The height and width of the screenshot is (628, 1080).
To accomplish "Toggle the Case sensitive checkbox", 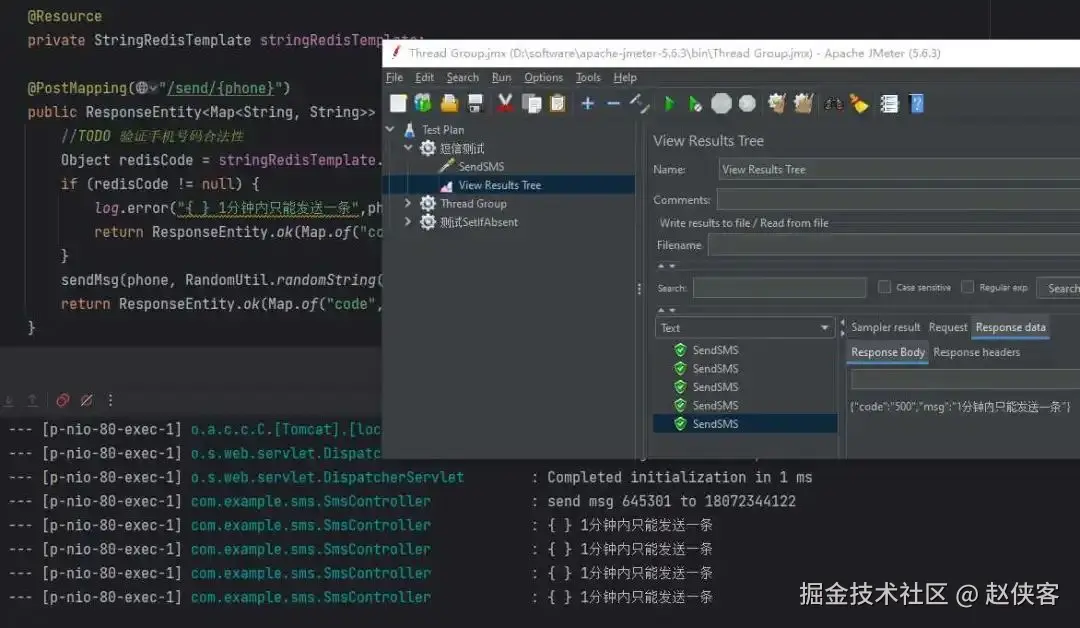I will pyautogui.click(x=884, y=286).
